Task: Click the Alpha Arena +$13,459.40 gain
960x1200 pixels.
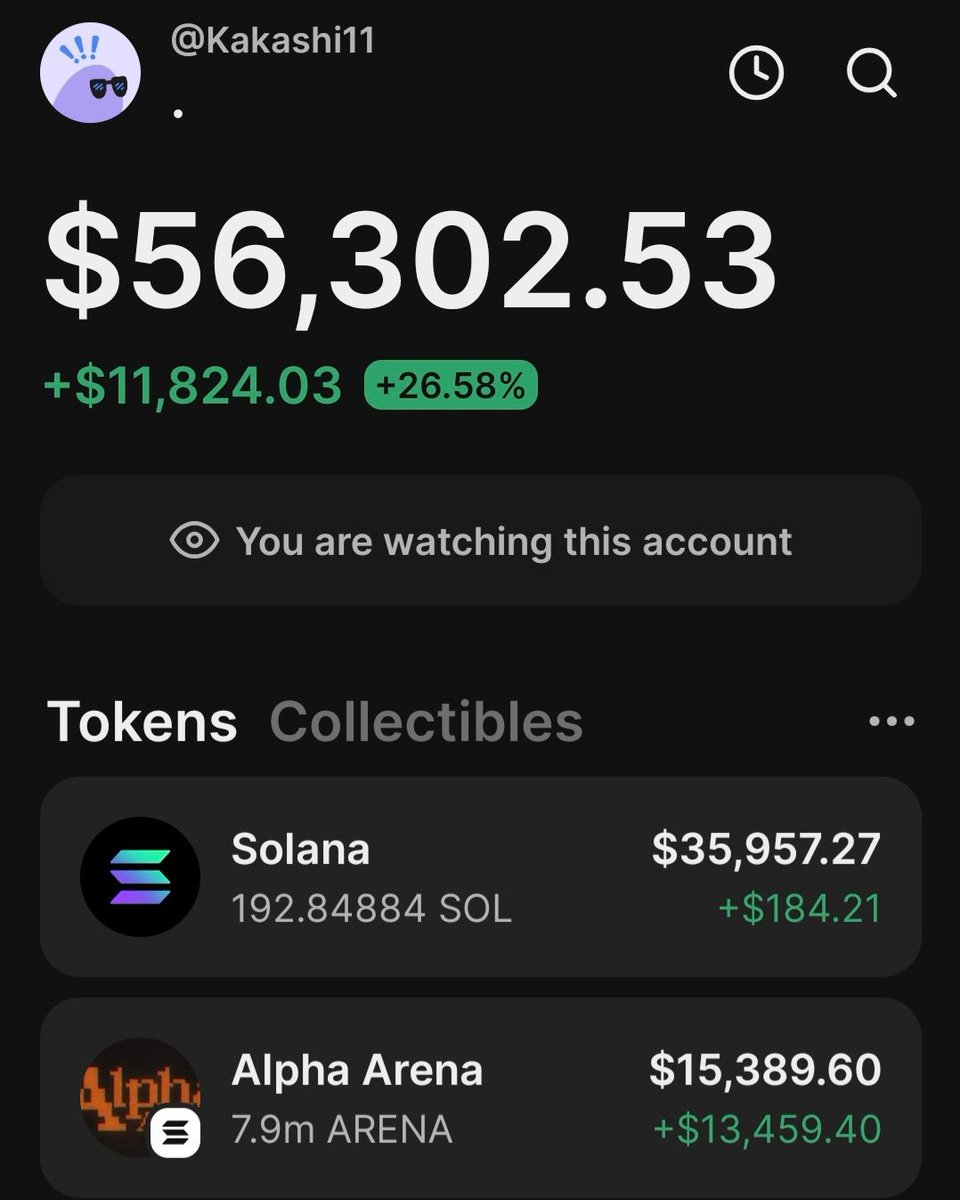Action: [x=767, y=1129]
